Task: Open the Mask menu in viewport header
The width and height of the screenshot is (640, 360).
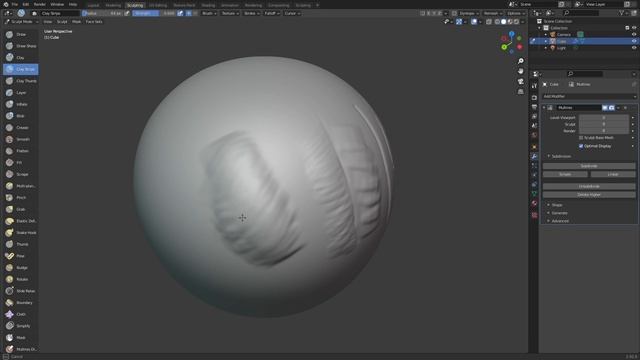Action: (76, 22)
